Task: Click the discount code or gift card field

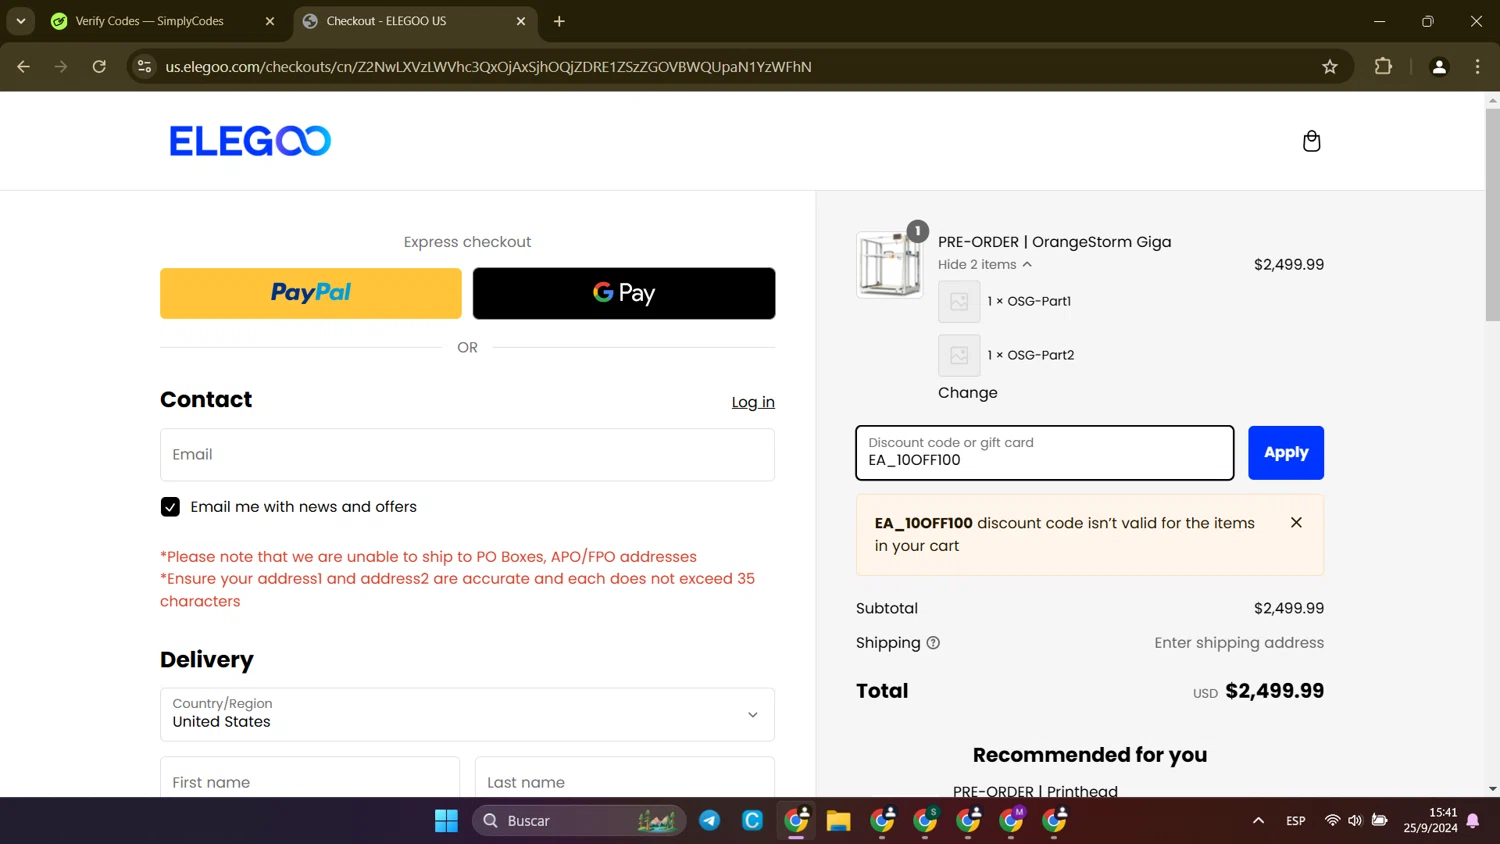Action: 1045,453
